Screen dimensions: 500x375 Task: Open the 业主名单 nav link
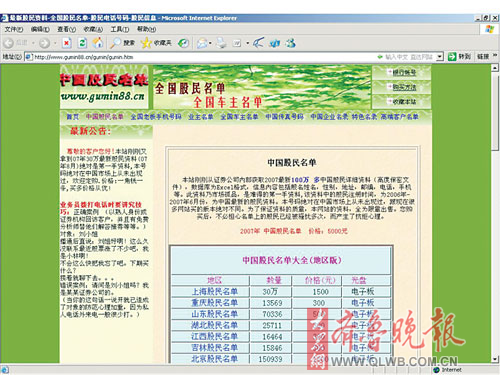tap(201, 117)
